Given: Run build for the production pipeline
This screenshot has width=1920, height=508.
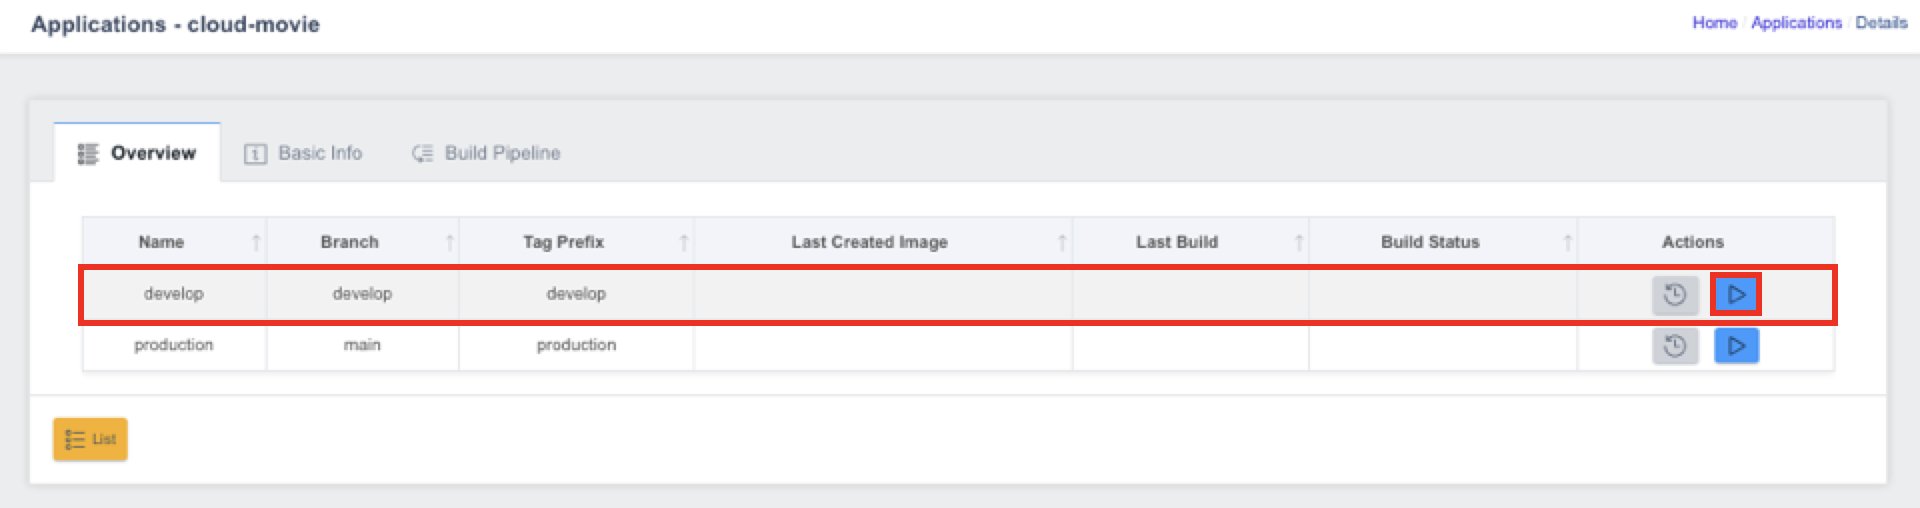Looking at the screenshot, I should (1736, 346).
